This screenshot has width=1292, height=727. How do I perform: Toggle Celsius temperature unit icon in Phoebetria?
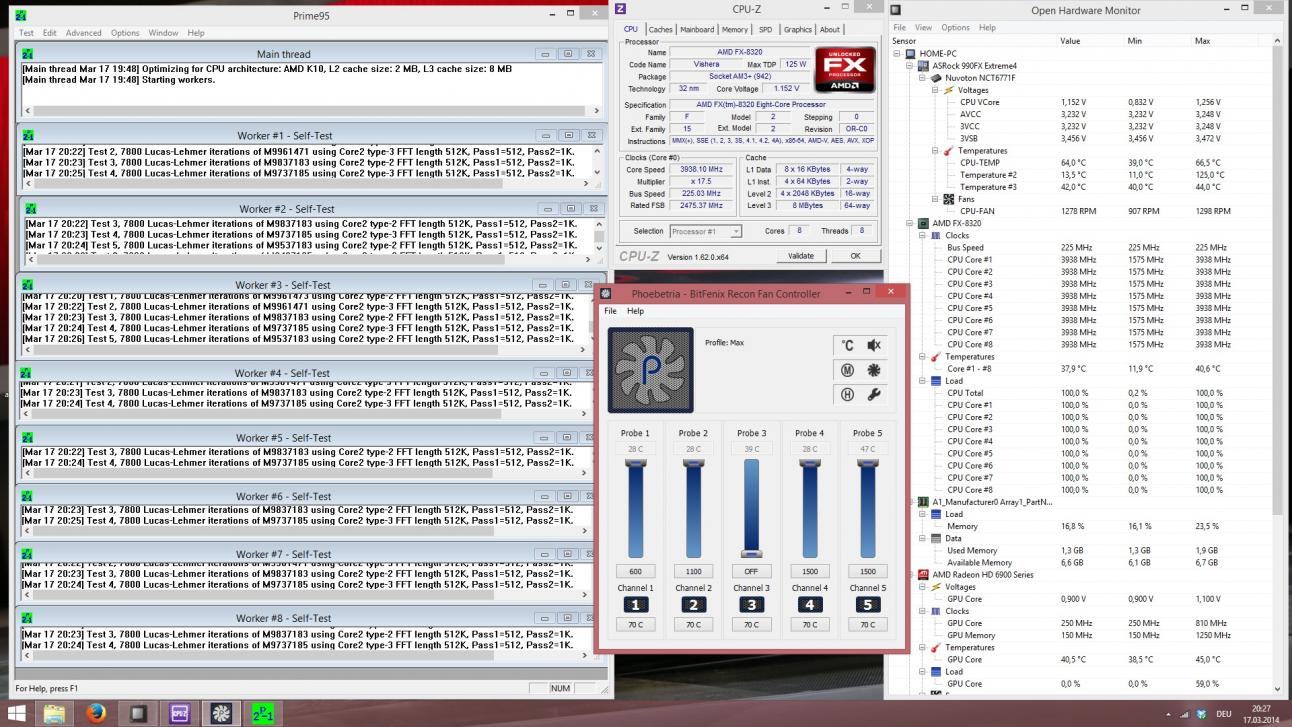tap(847, 345)
